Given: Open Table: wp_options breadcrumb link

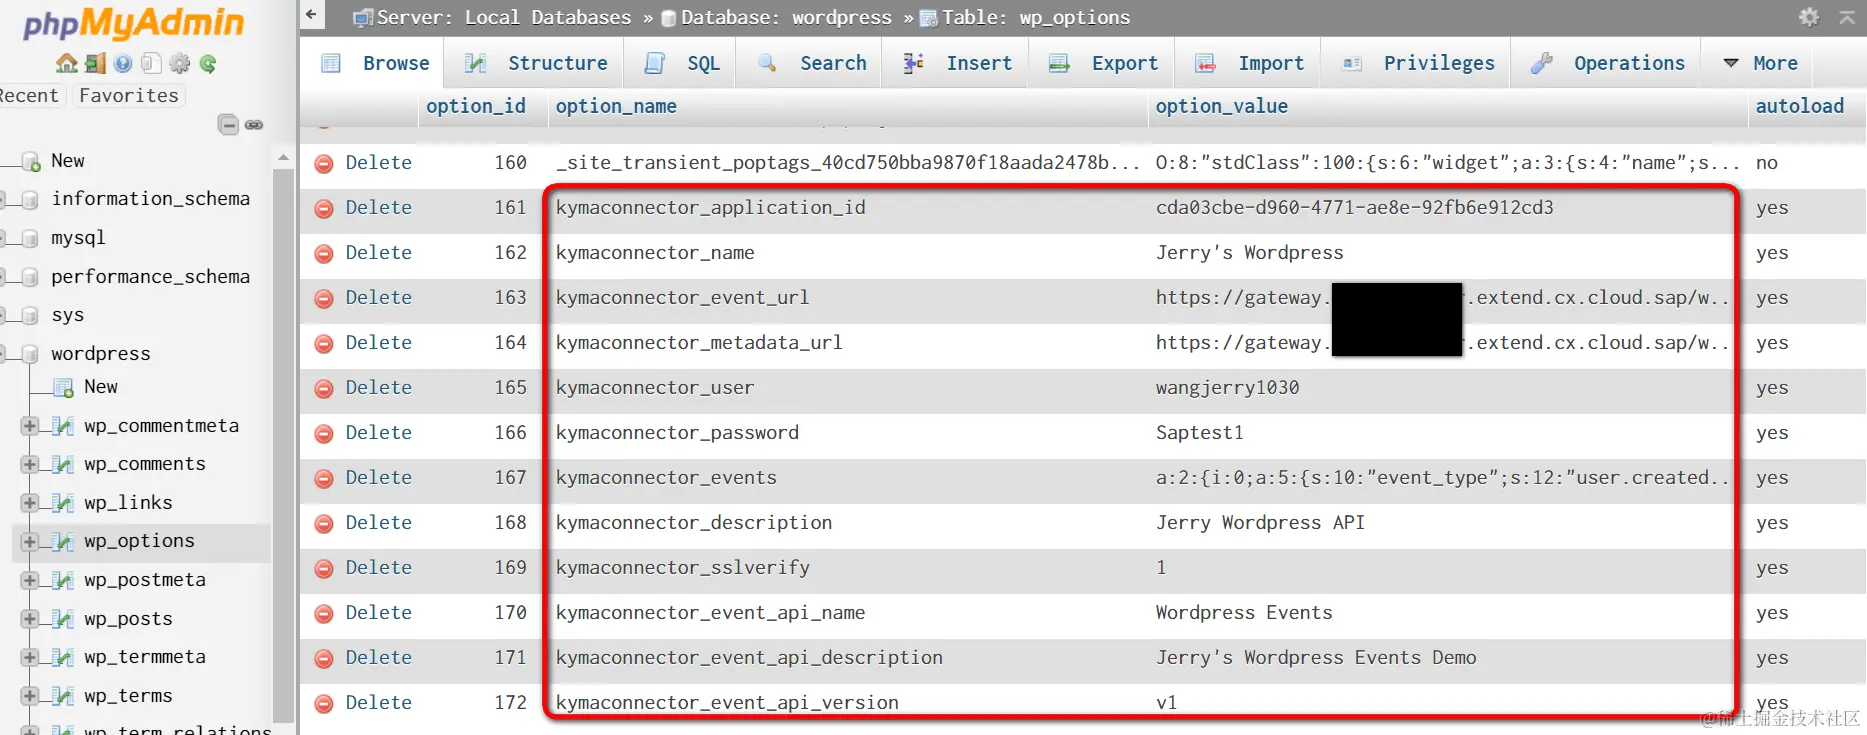Looking at the screenshot, I should (1036, 17).
